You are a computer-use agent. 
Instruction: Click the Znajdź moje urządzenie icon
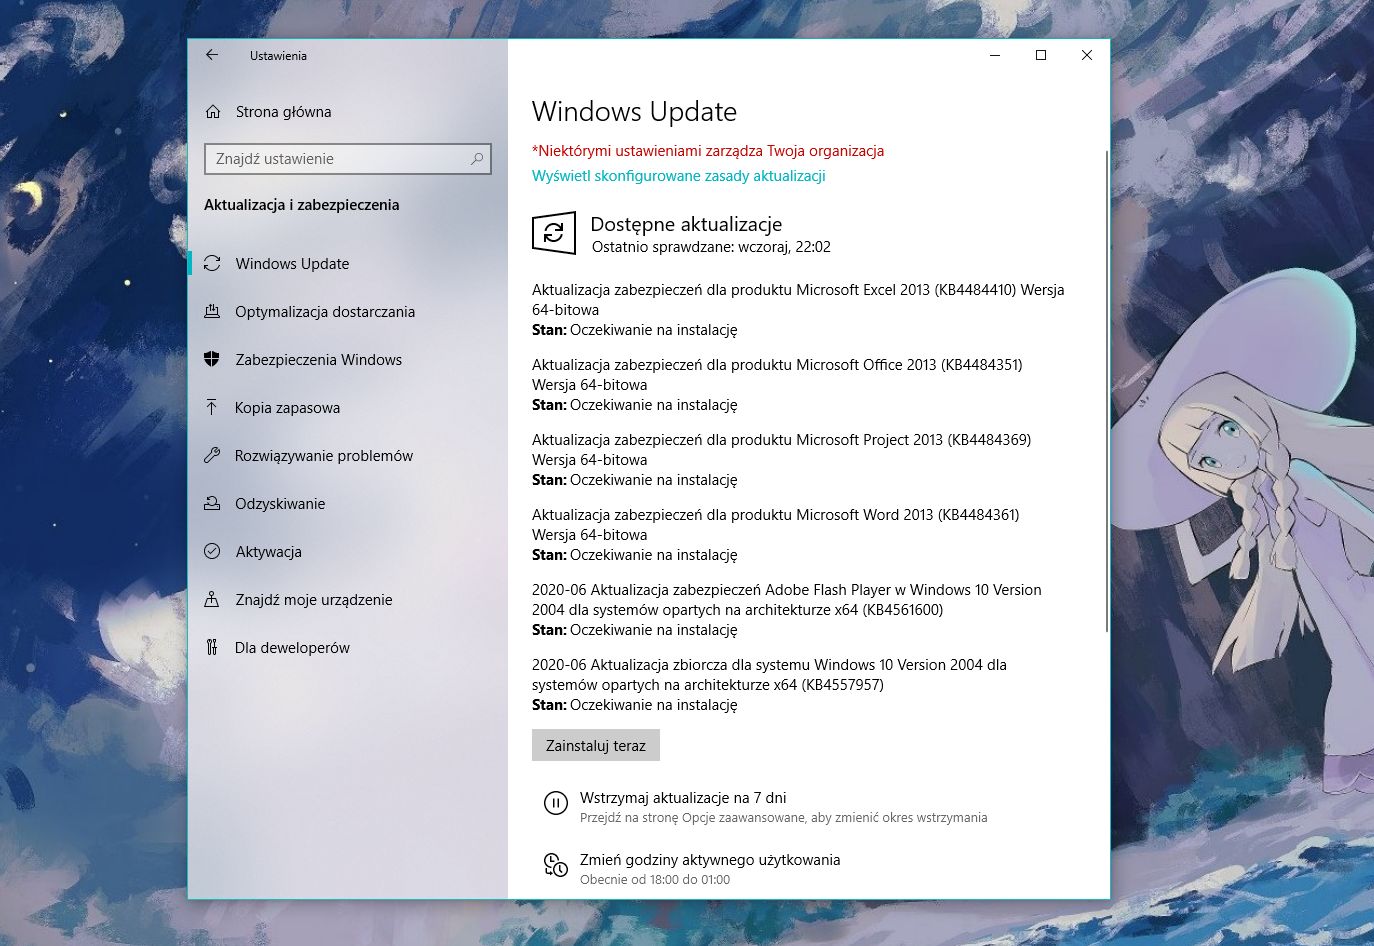(x=212, y=600)
